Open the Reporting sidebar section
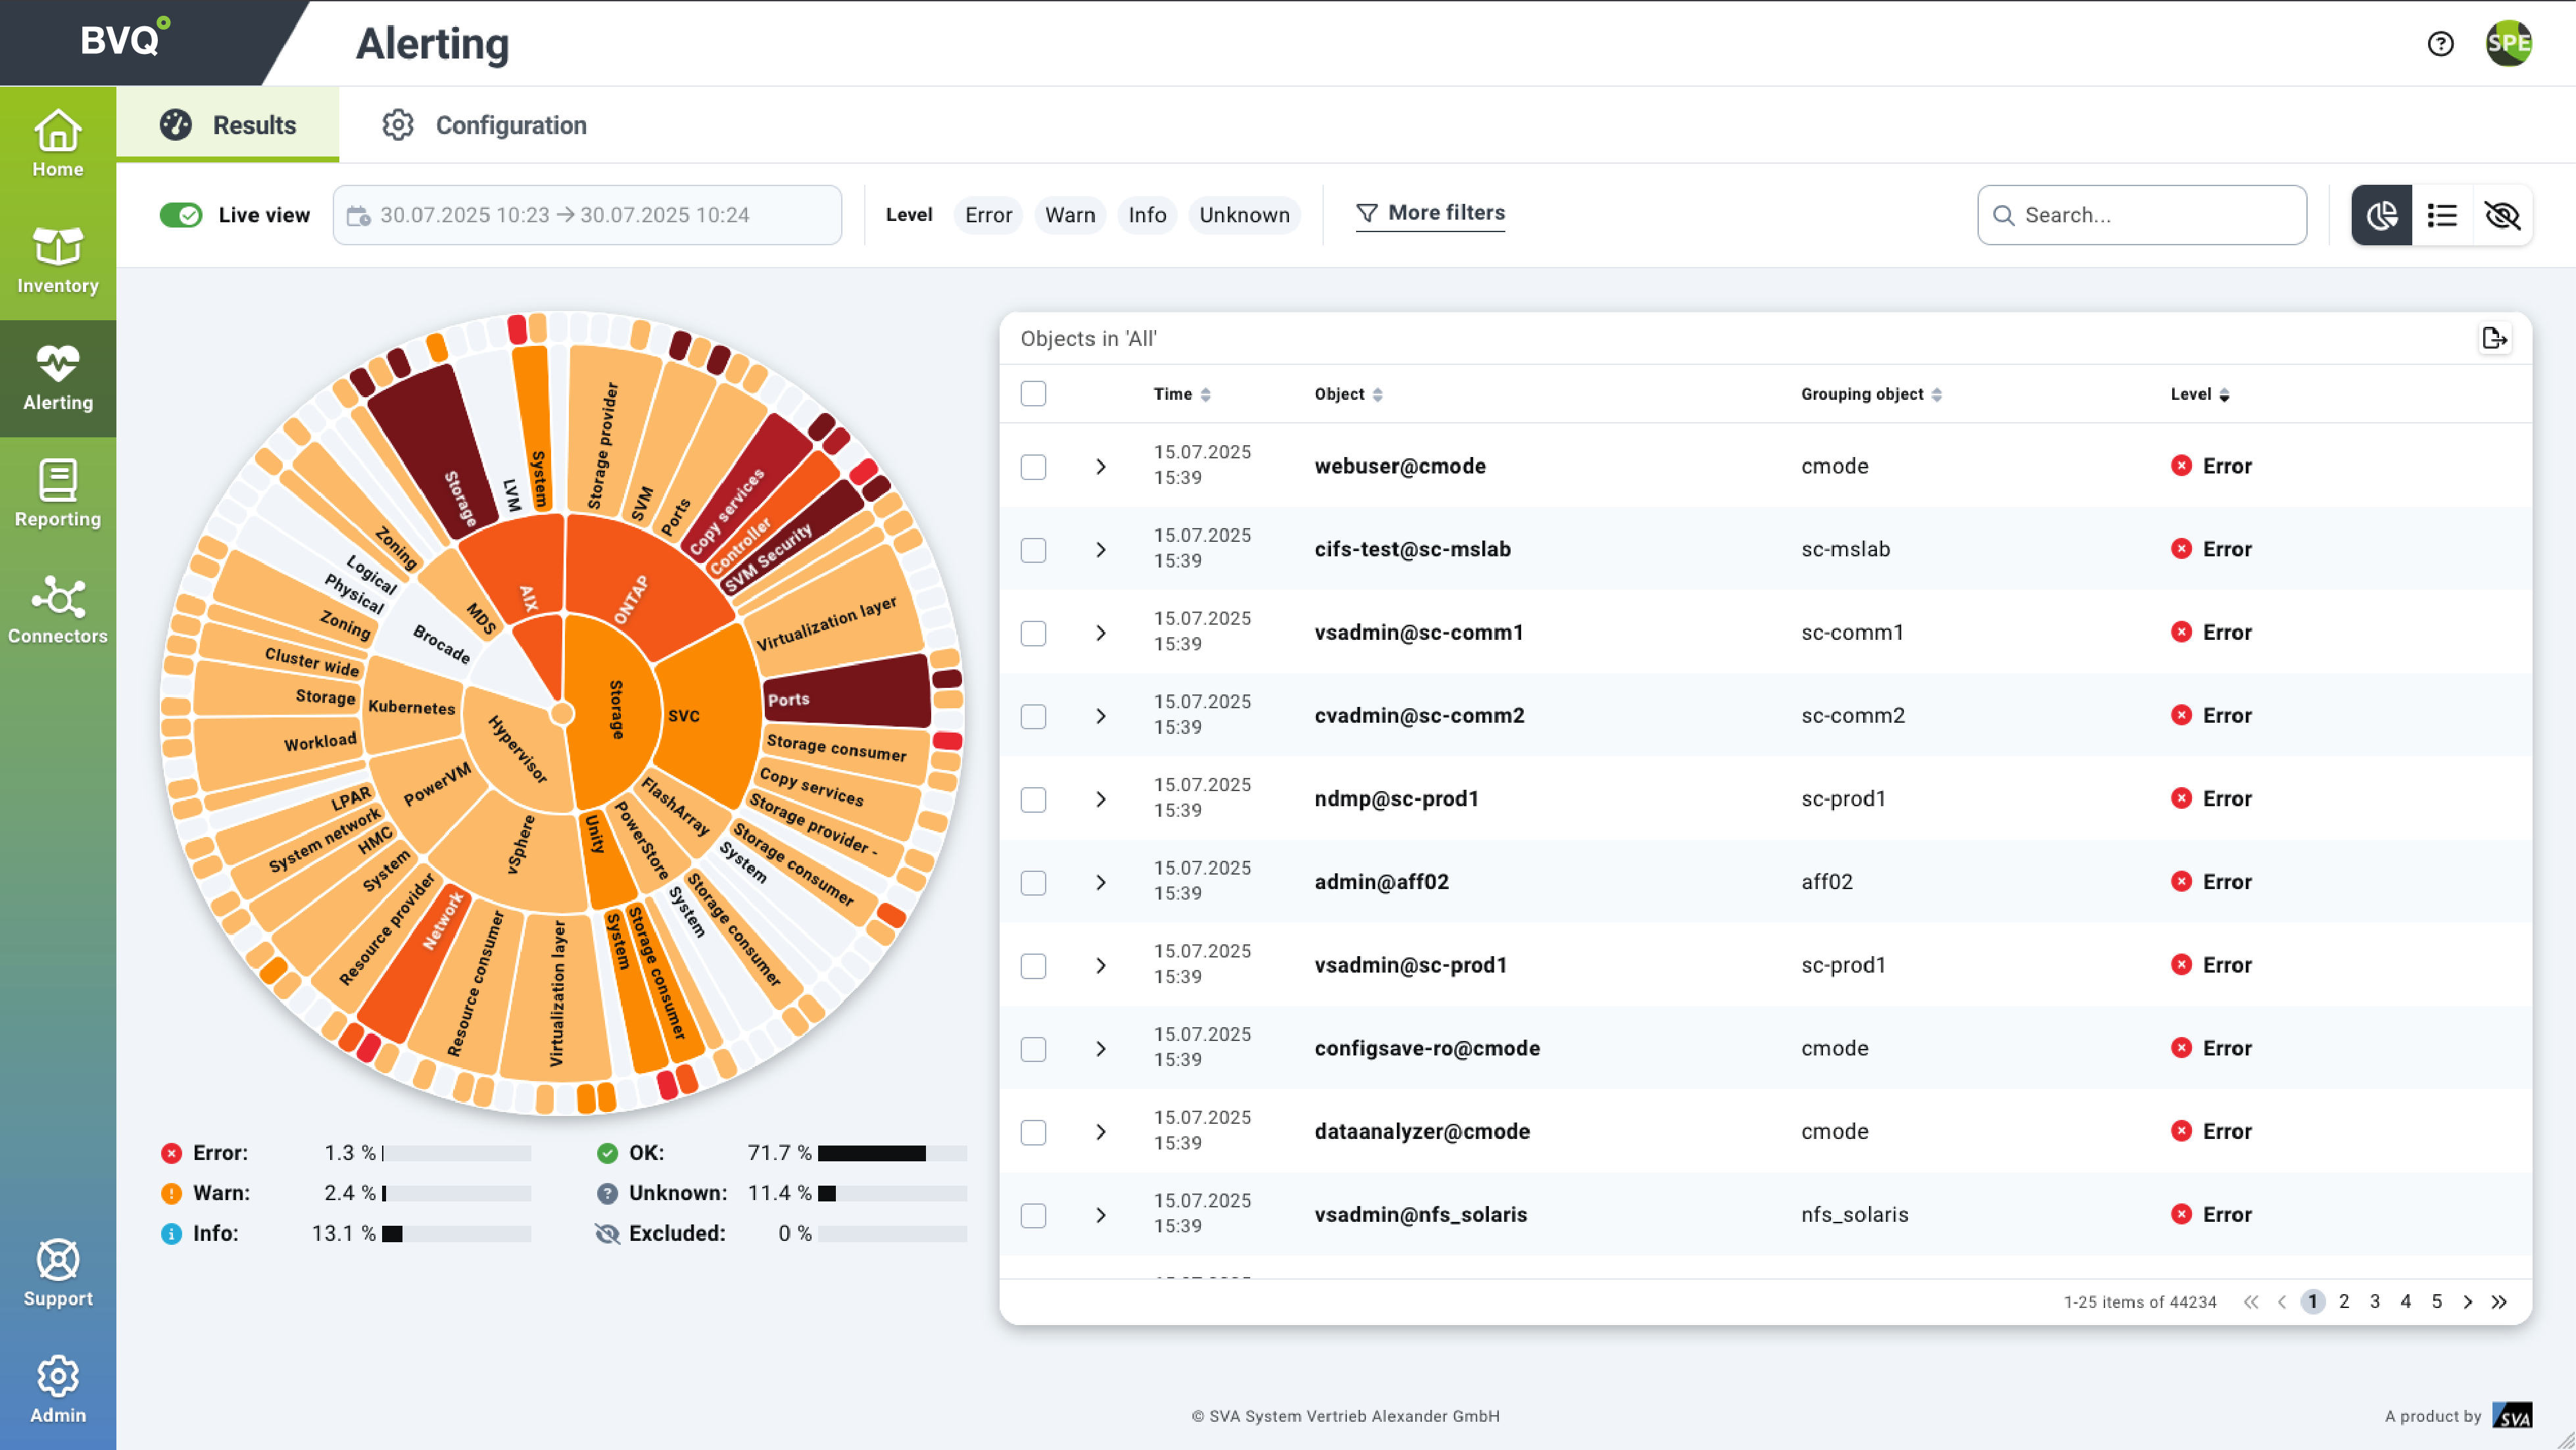Screen dimensions: 2576x1450 coord(58,494)
